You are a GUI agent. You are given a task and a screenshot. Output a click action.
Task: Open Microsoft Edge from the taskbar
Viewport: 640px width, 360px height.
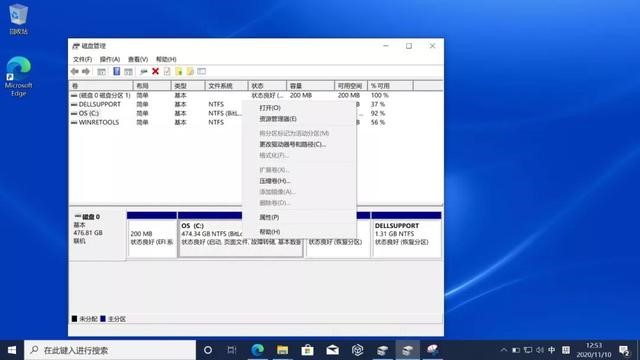[258, 350]
